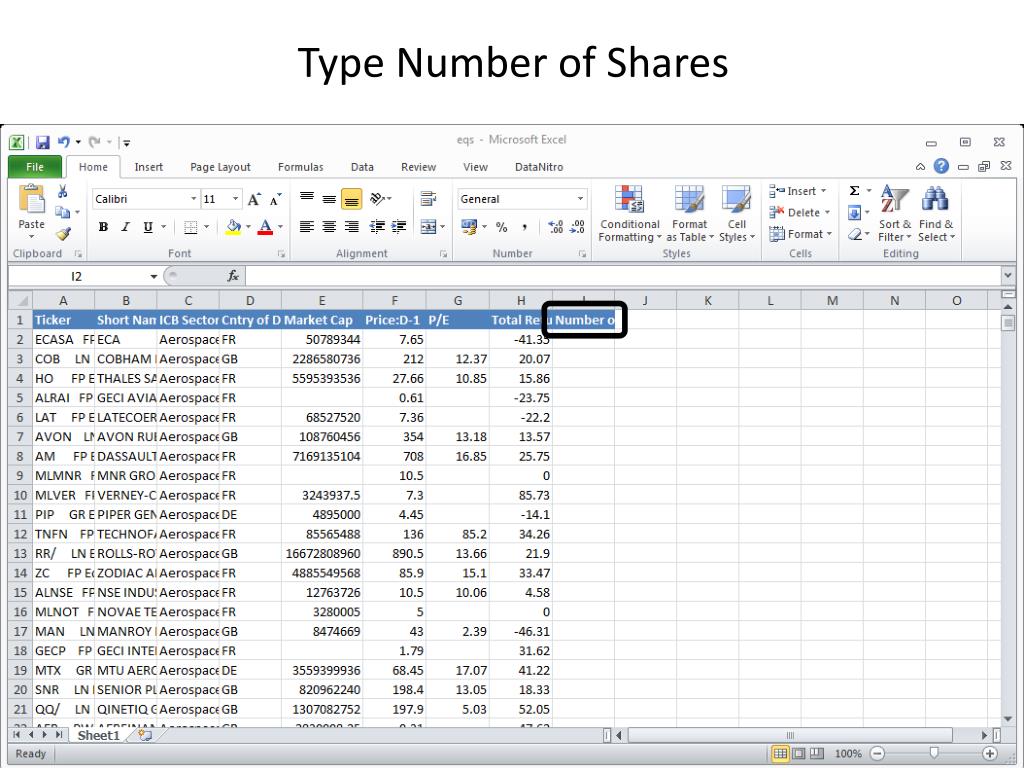Click the Copy icon in Clipboard group
This screenshot has width=1024, height=768.
pos(62,212)
